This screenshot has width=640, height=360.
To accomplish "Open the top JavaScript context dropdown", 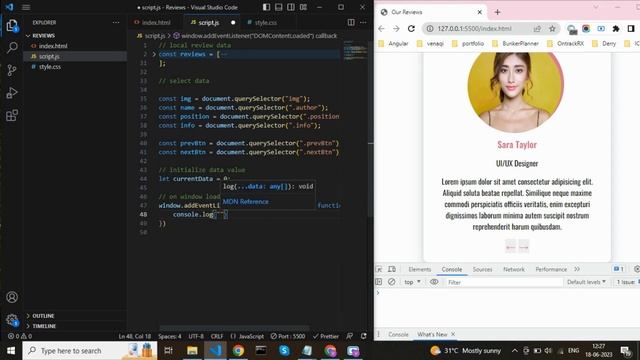I will 412,282.
